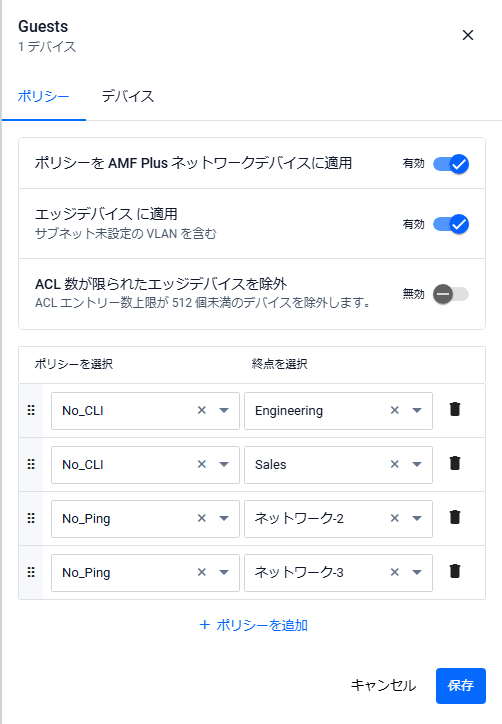Open ネットワーク-3 endpoint dropdown arrow

(x=417, y=572)
